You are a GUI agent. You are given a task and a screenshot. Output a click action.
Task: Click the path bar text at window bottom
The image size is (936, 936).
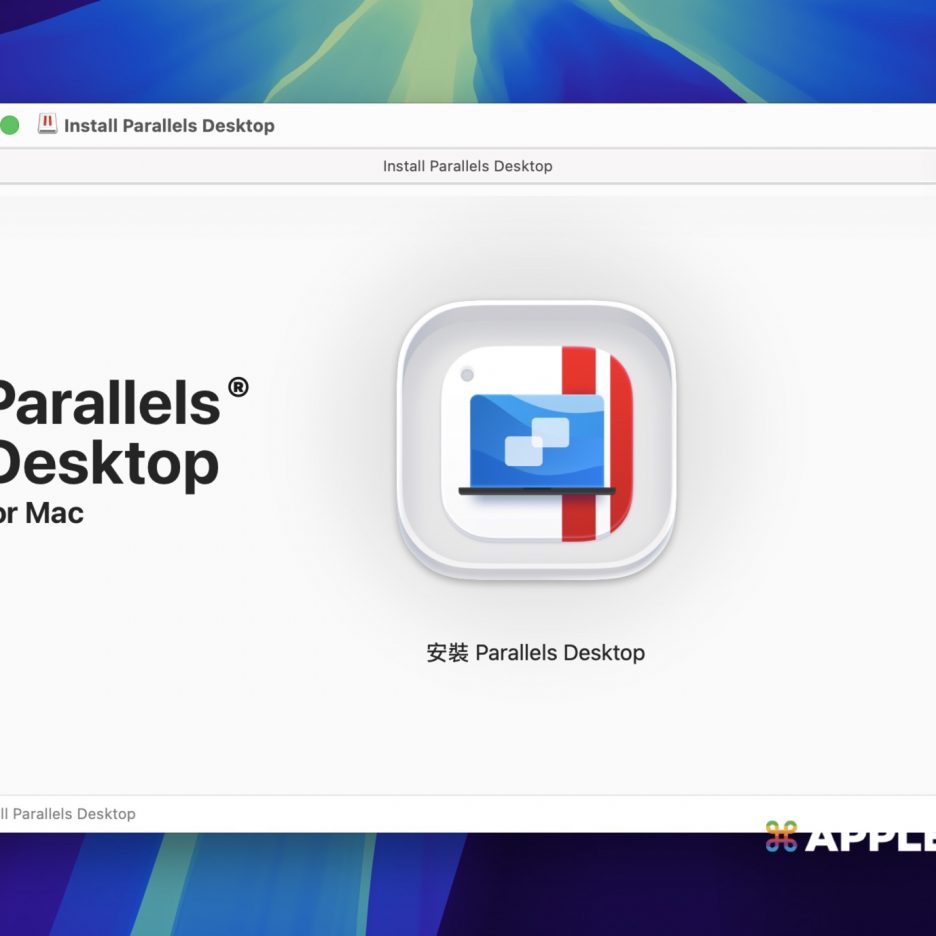point(68,814)
